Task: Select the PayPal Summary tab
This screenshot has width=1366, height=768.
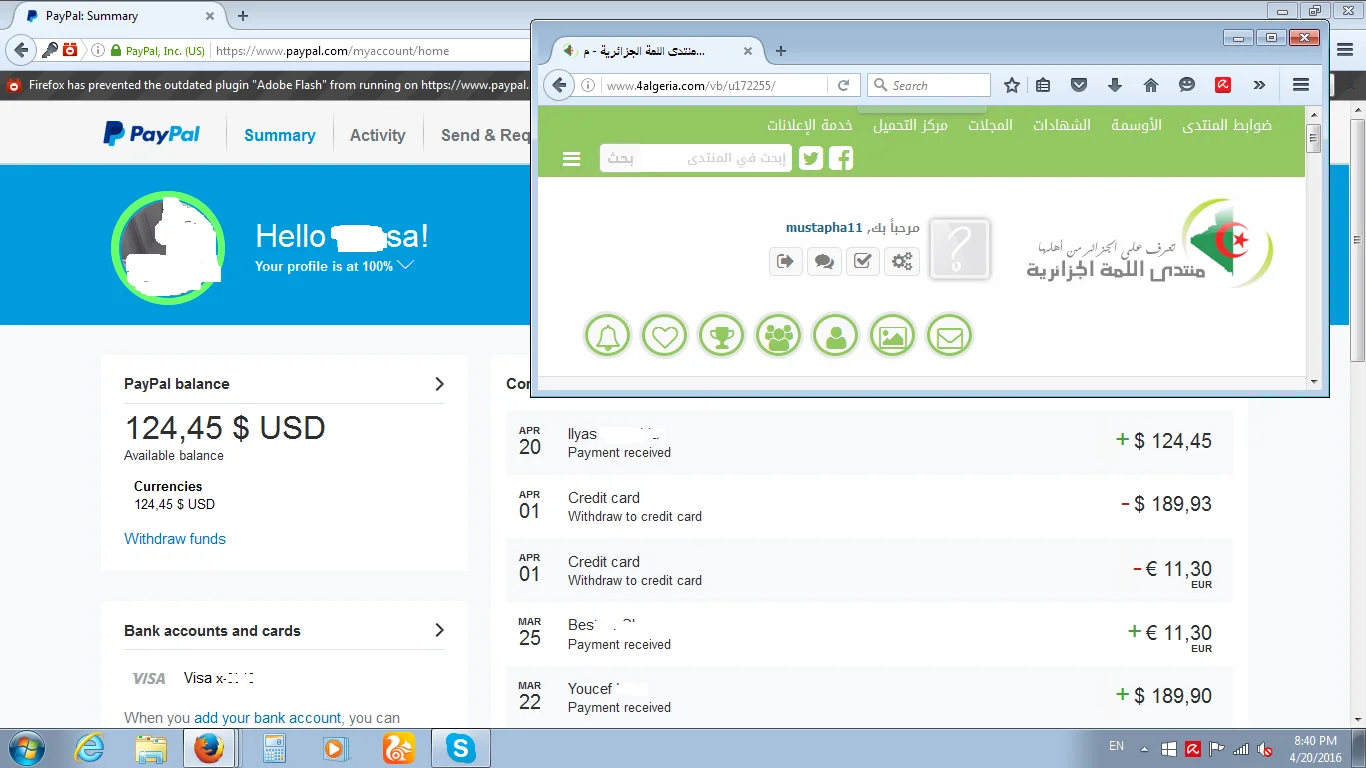Action: [279, 135]
